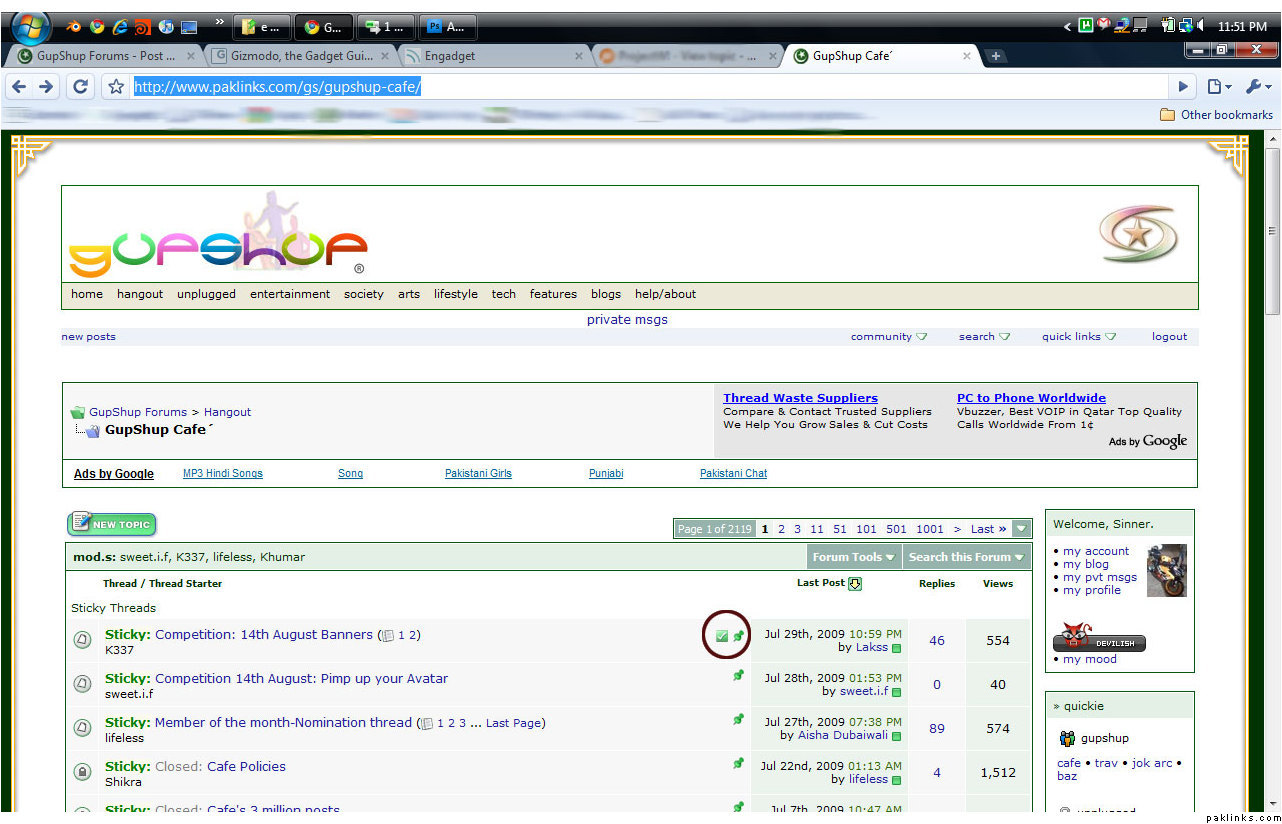Click the Last Post sort arrow icon
1282x824 pixels.
pos(855,584)
